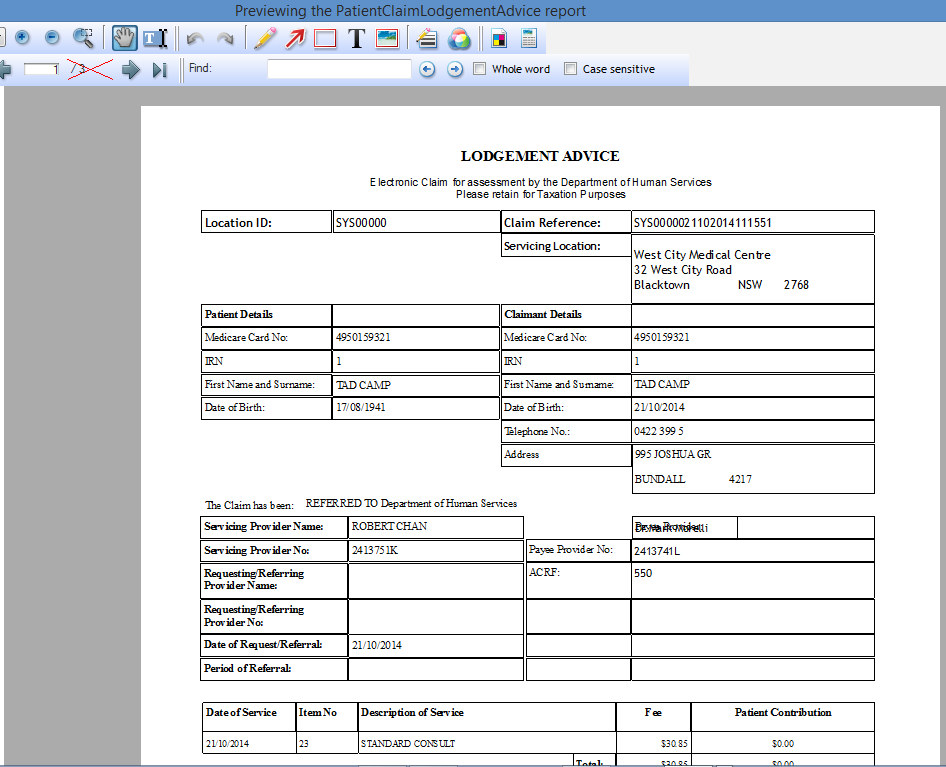Choose the text selection tool

click(155, 39)
